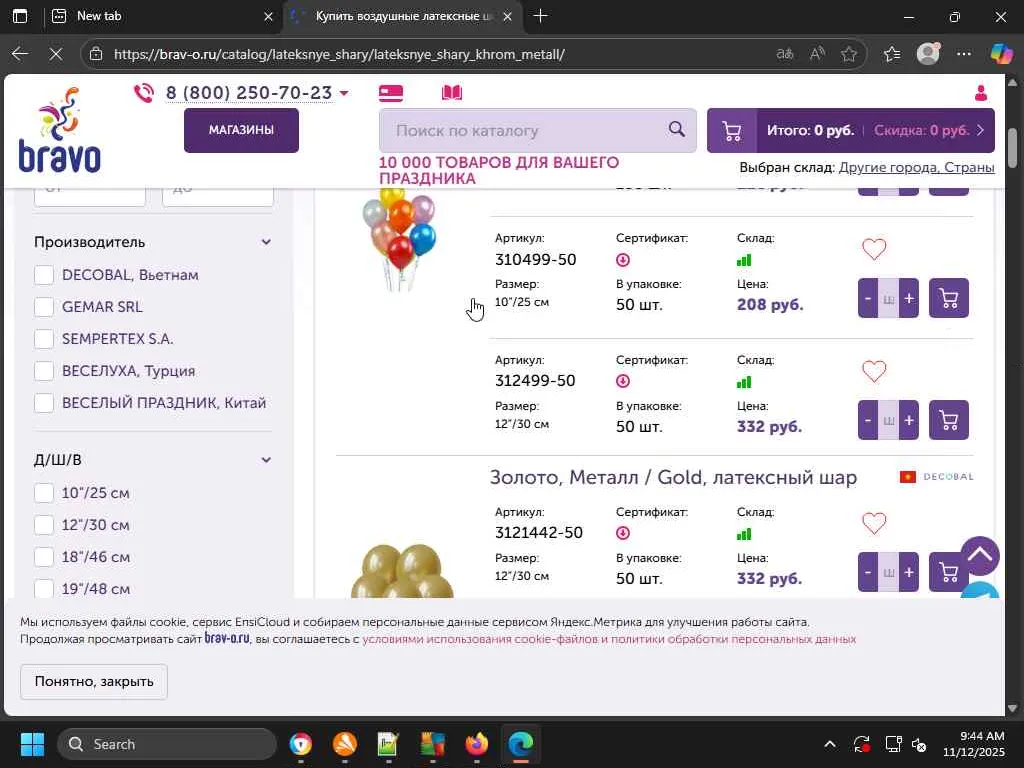Open Copilot sidebar icon
1024x768 pixels.
click(1001, 54)
